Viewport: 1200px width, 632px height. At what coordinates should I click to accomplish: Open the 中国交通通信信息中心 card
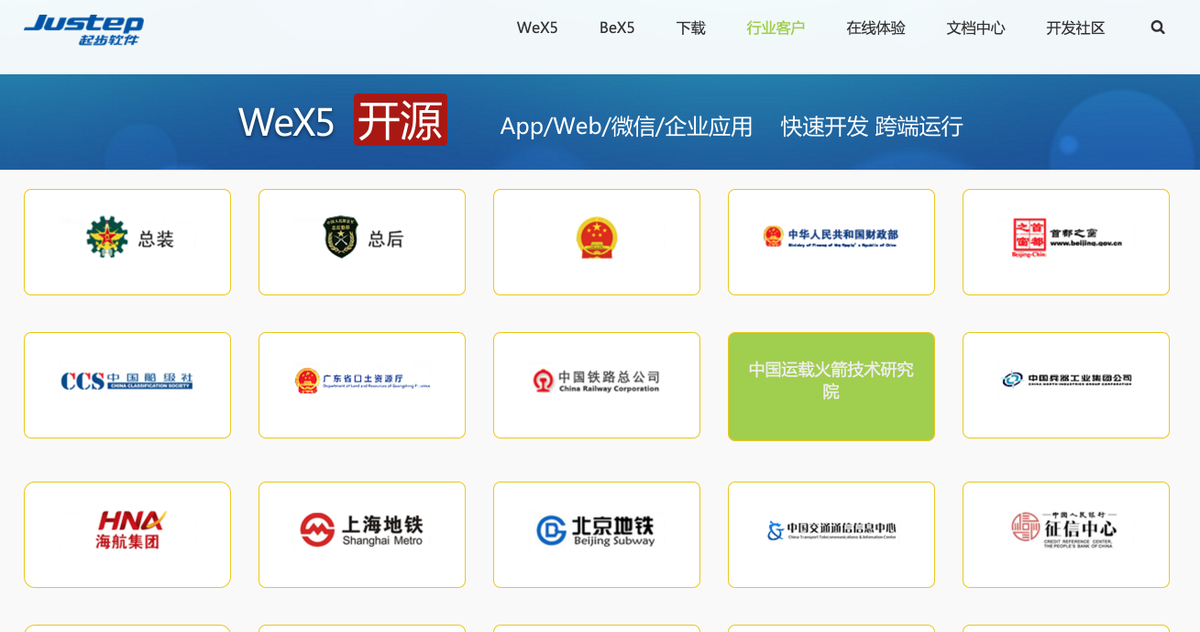click(831, 535)
